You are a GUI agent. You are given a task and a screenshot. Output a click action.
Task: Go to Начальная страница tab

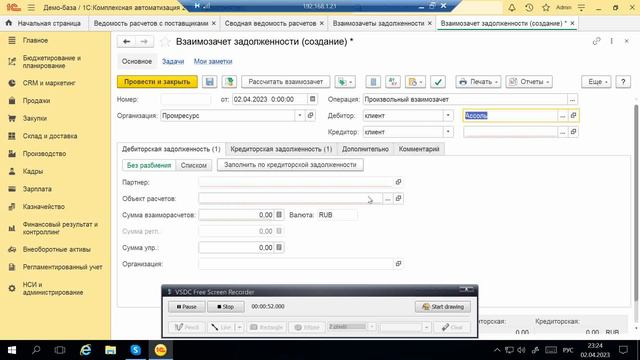click(43, 23)
